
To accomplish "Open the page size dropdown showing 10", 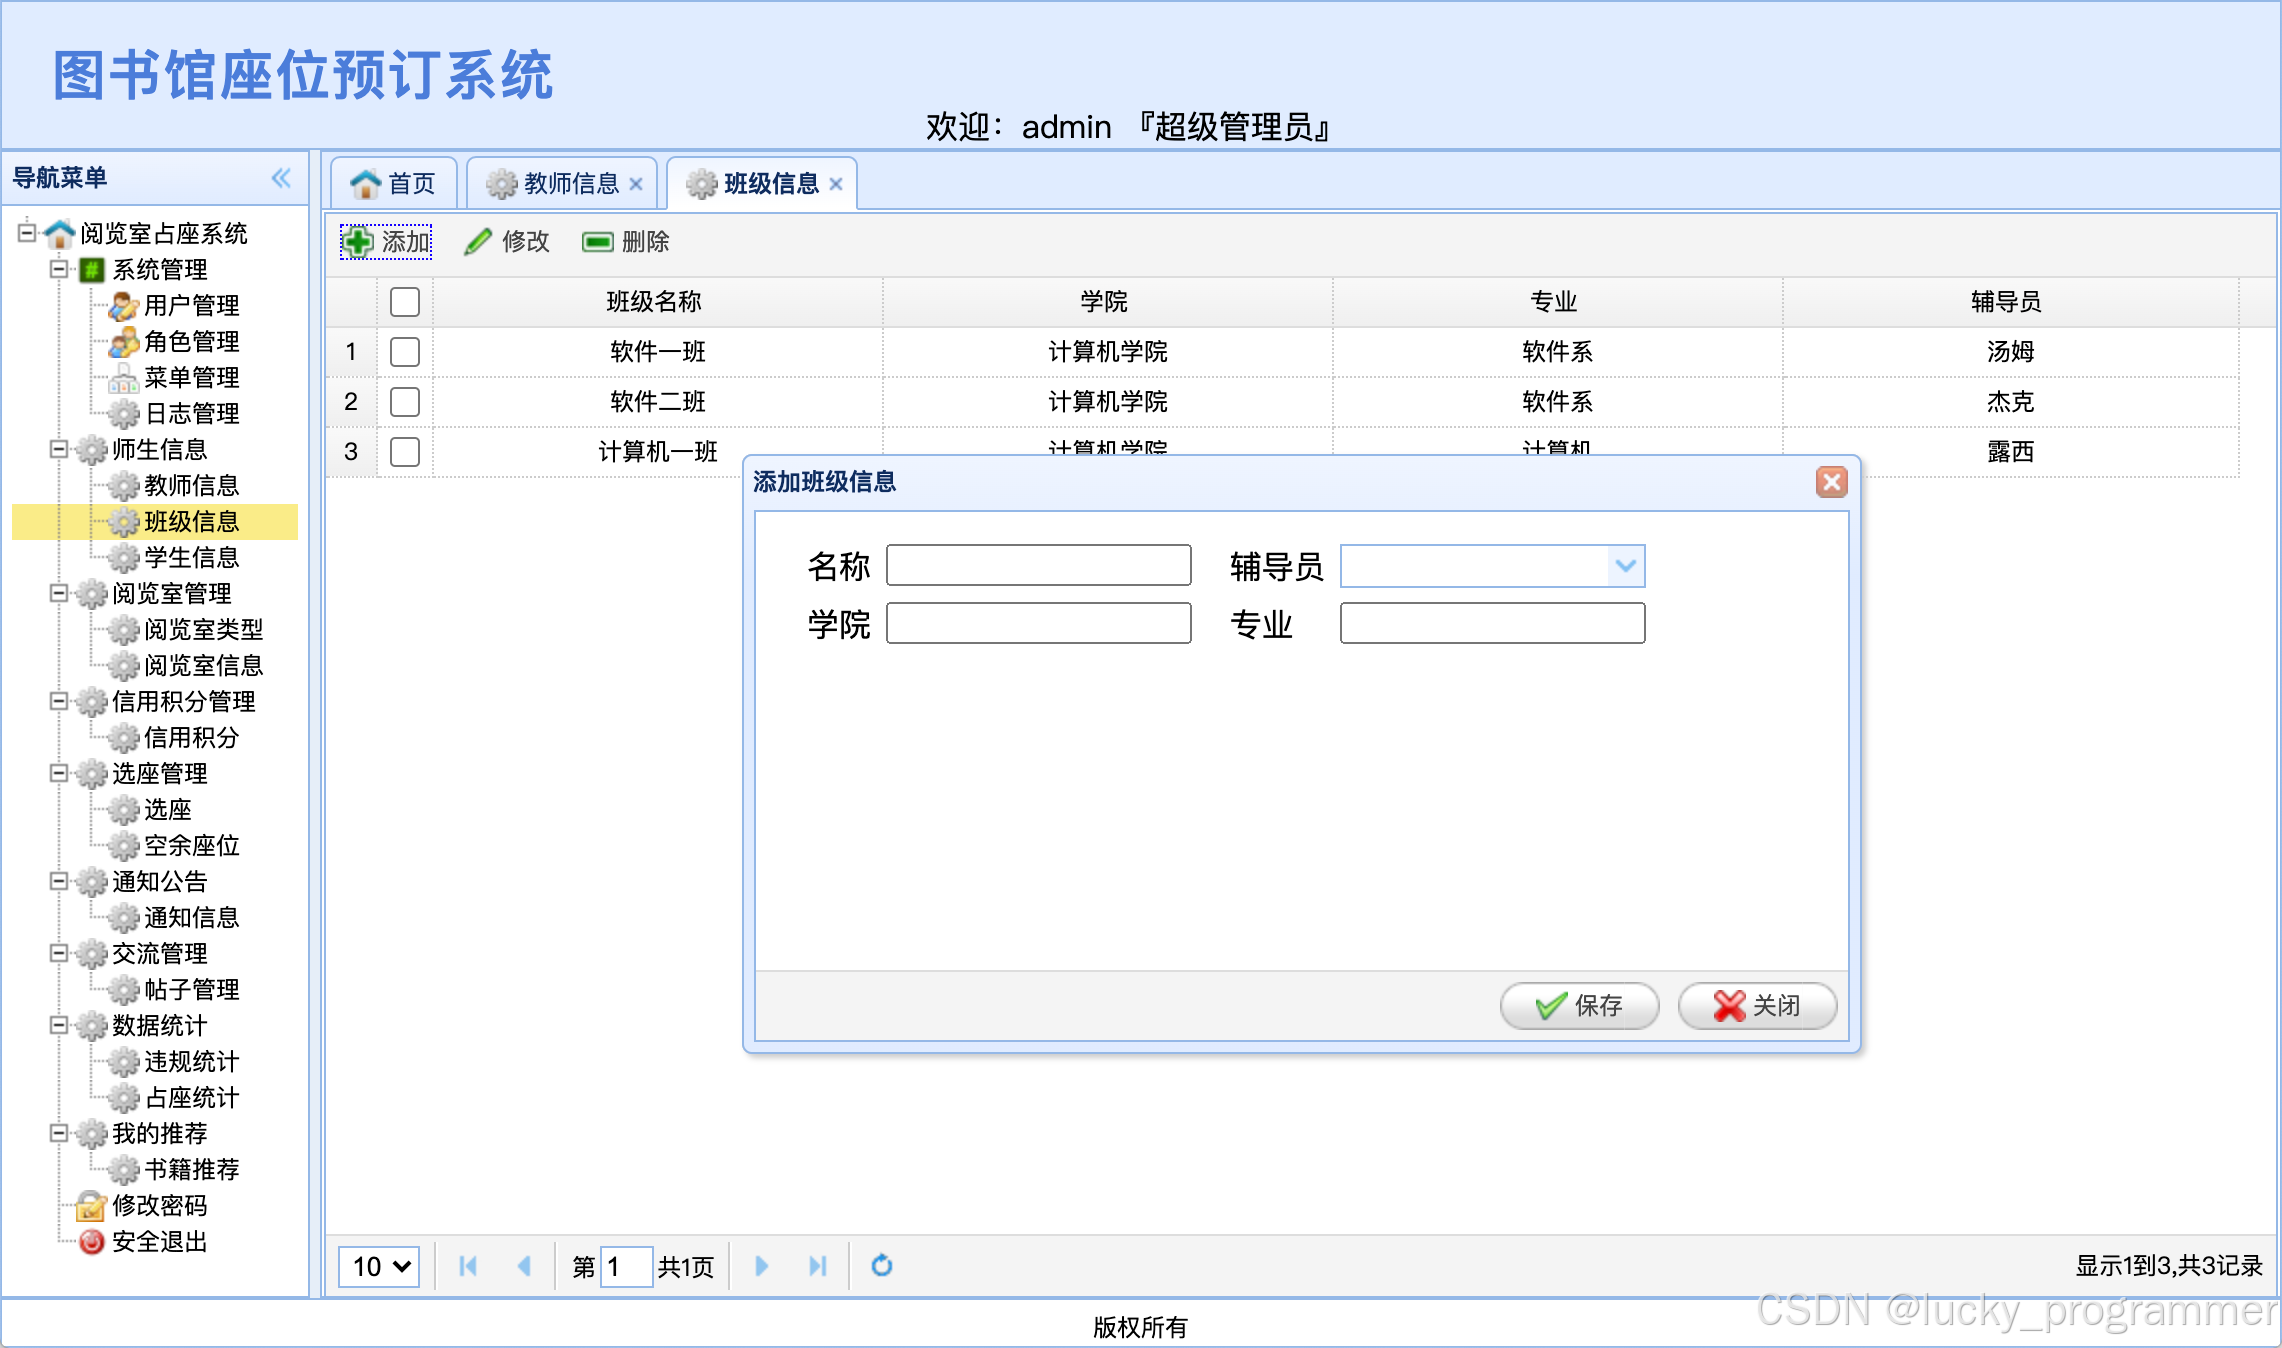I will click(x=379, y=1266).
